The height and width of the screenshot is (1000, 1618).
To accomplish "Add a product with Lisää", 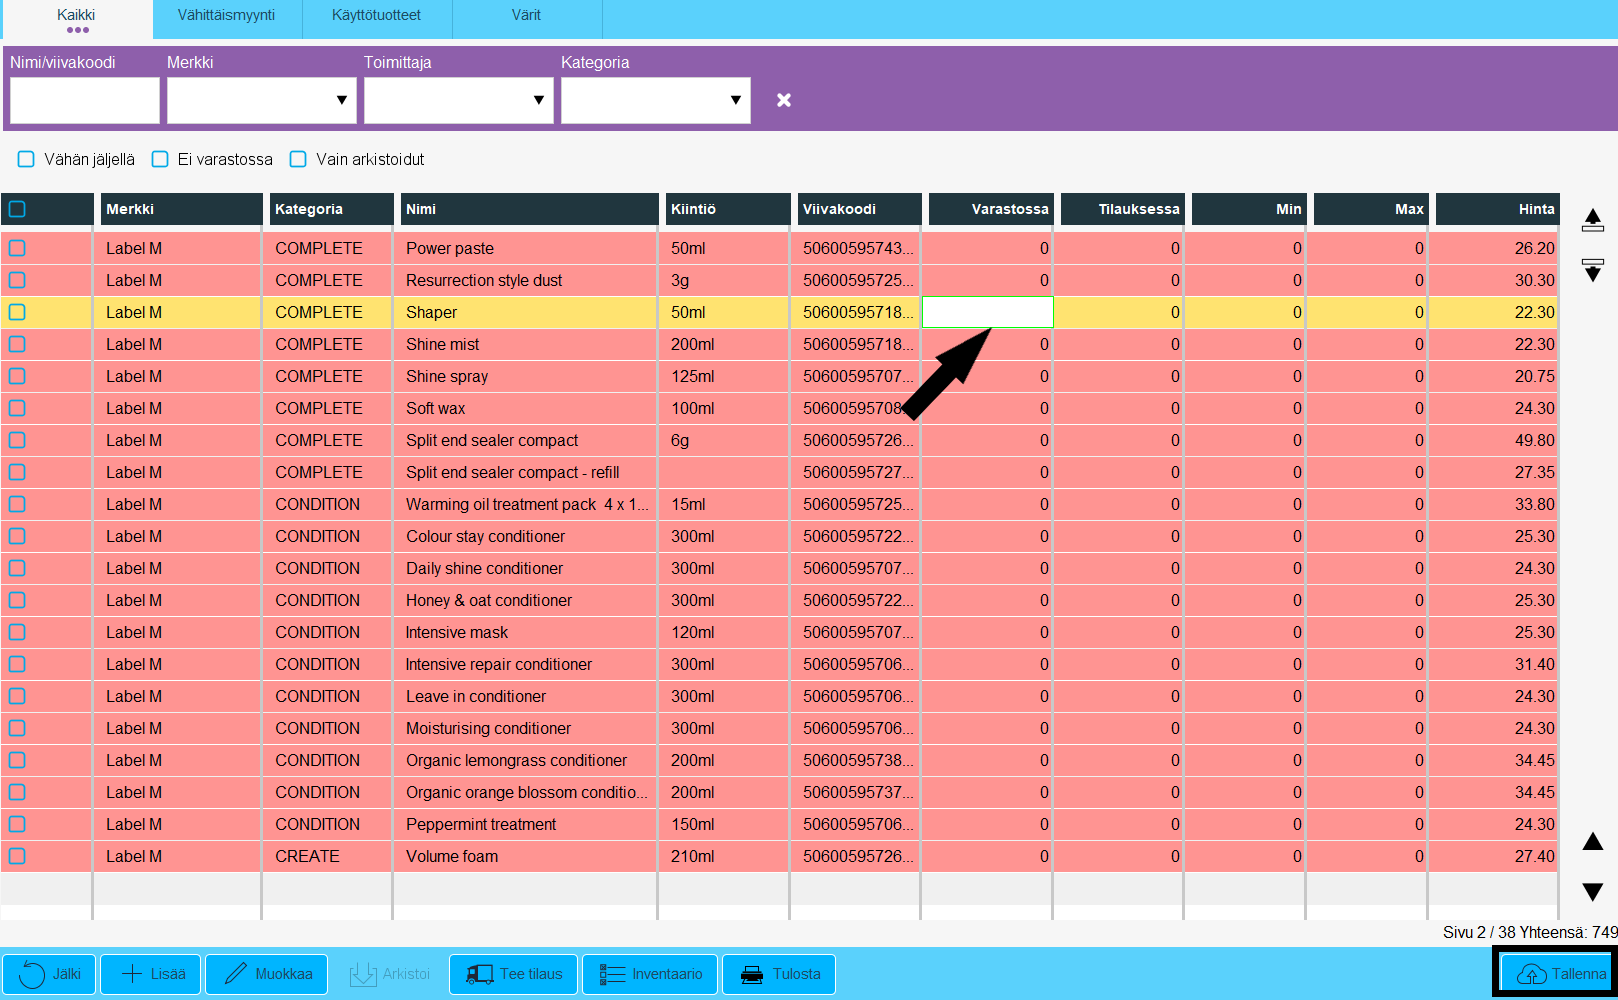I will [x=153, y=974].
